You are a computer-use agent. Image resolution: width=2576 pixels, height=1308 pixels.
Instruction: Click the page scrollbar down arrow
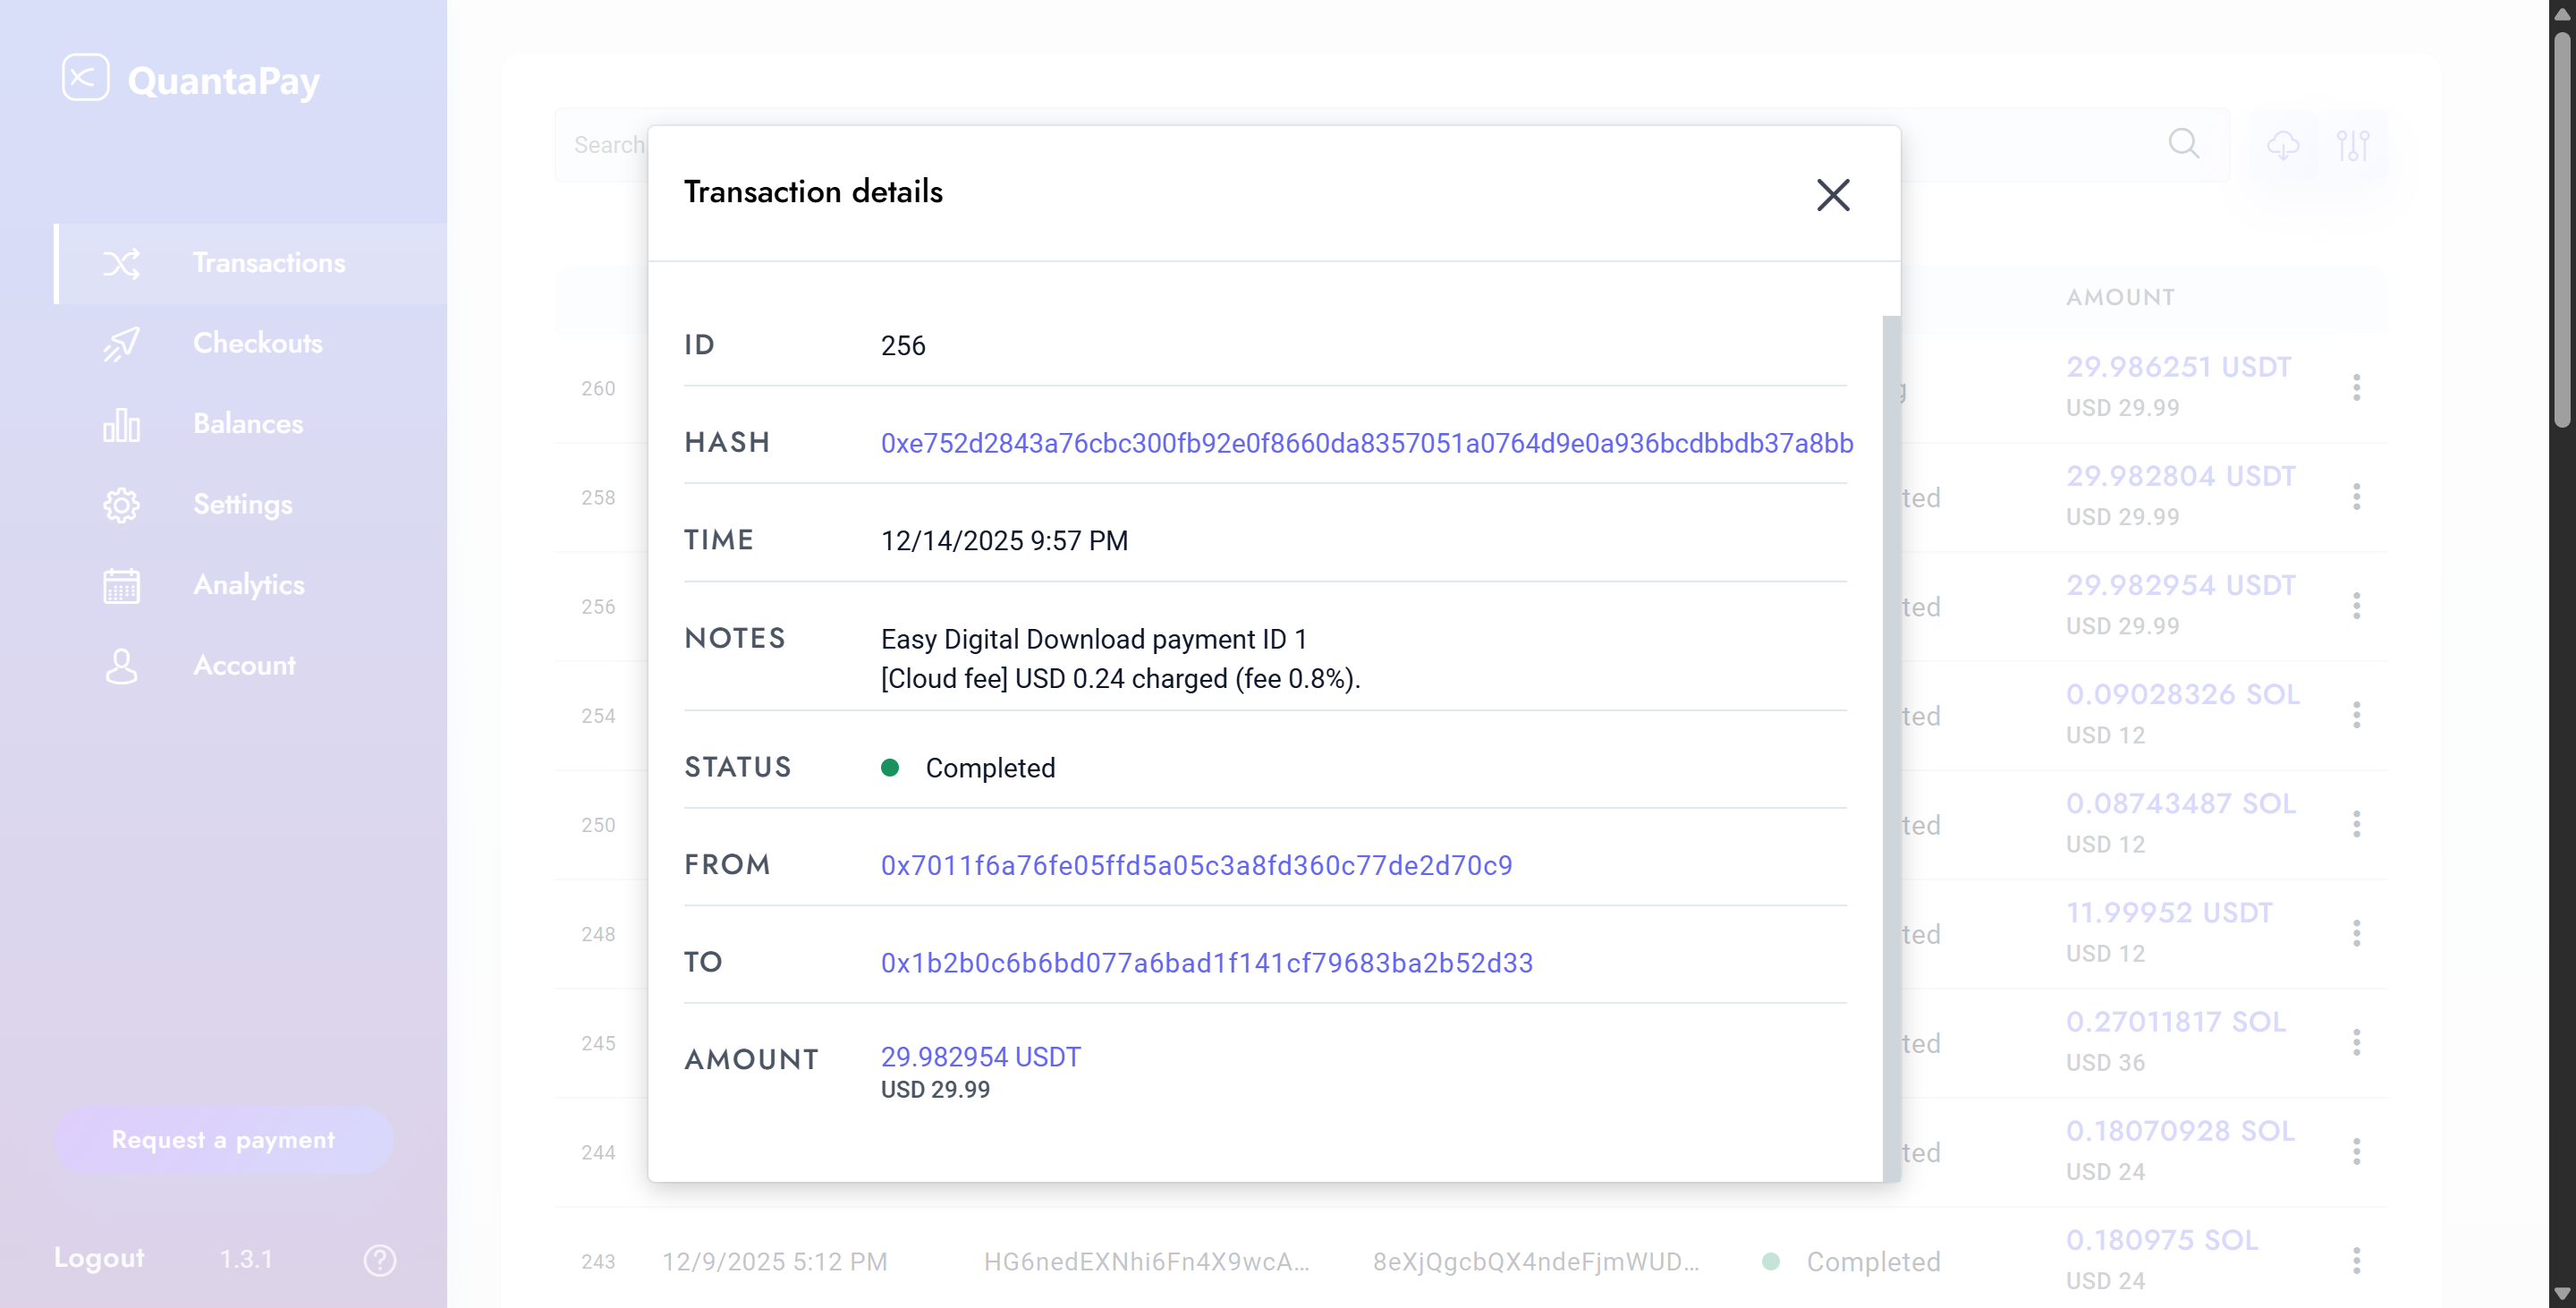tap(2561, 1294)
